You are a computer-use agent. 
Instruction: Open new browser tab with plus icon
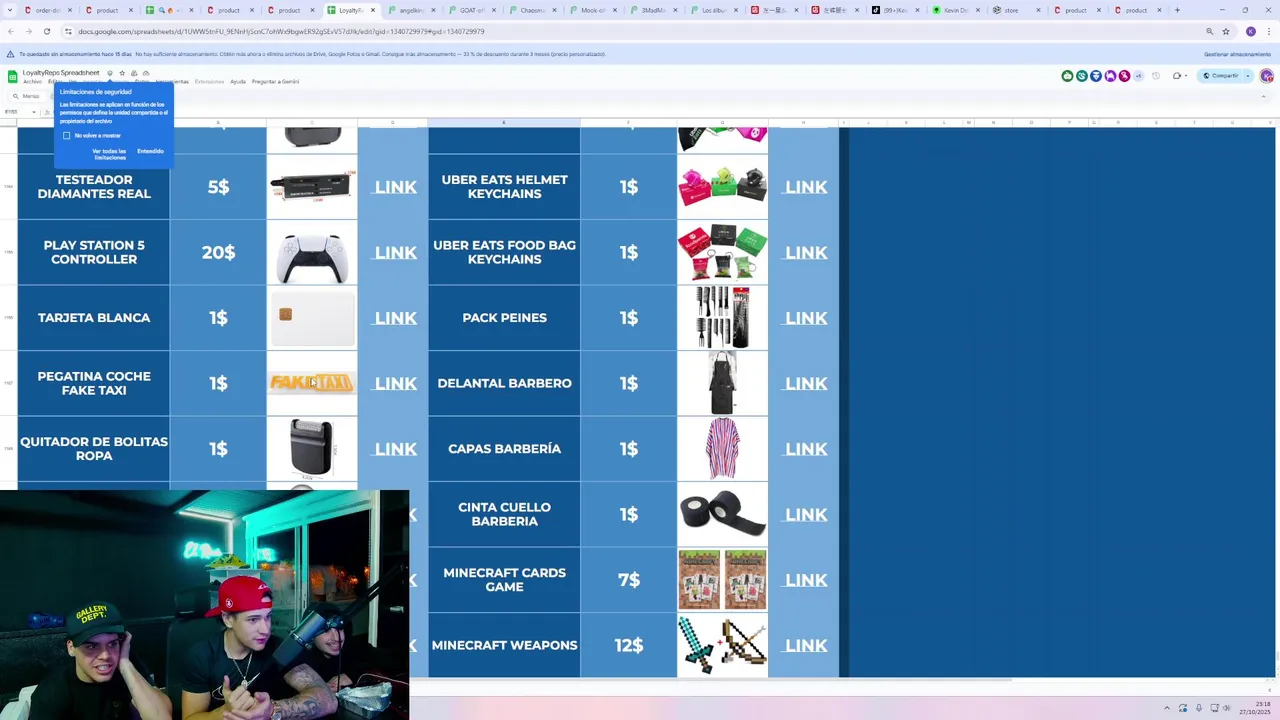pos(1177,10)
